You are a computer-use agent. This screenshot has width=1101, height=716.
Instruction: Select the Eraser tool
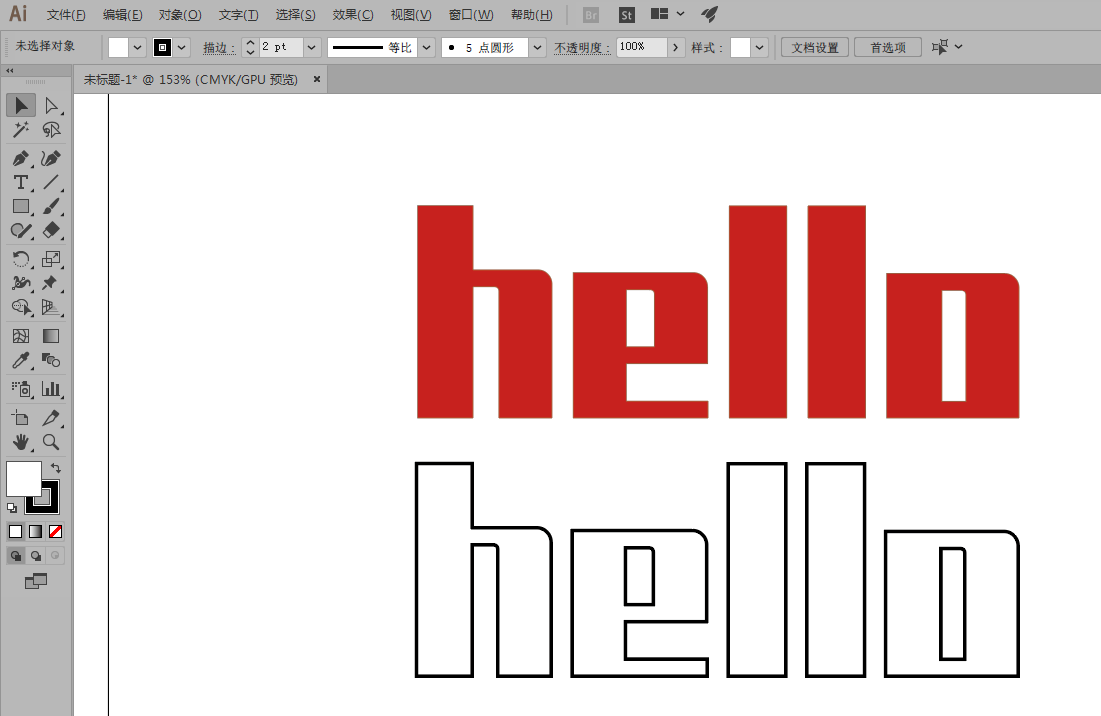point(51,230)
